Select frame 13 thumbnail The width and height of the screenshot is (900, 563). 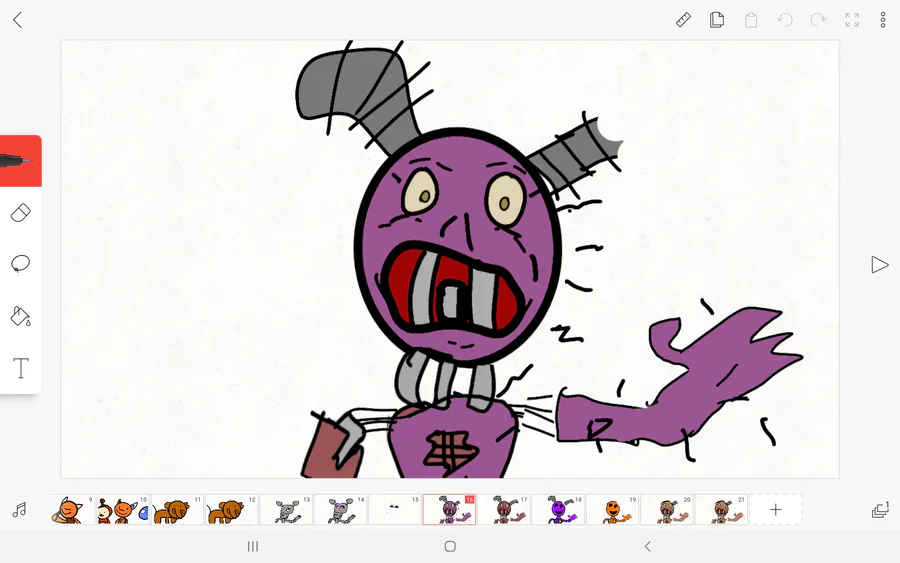click(x=286, y=510)
